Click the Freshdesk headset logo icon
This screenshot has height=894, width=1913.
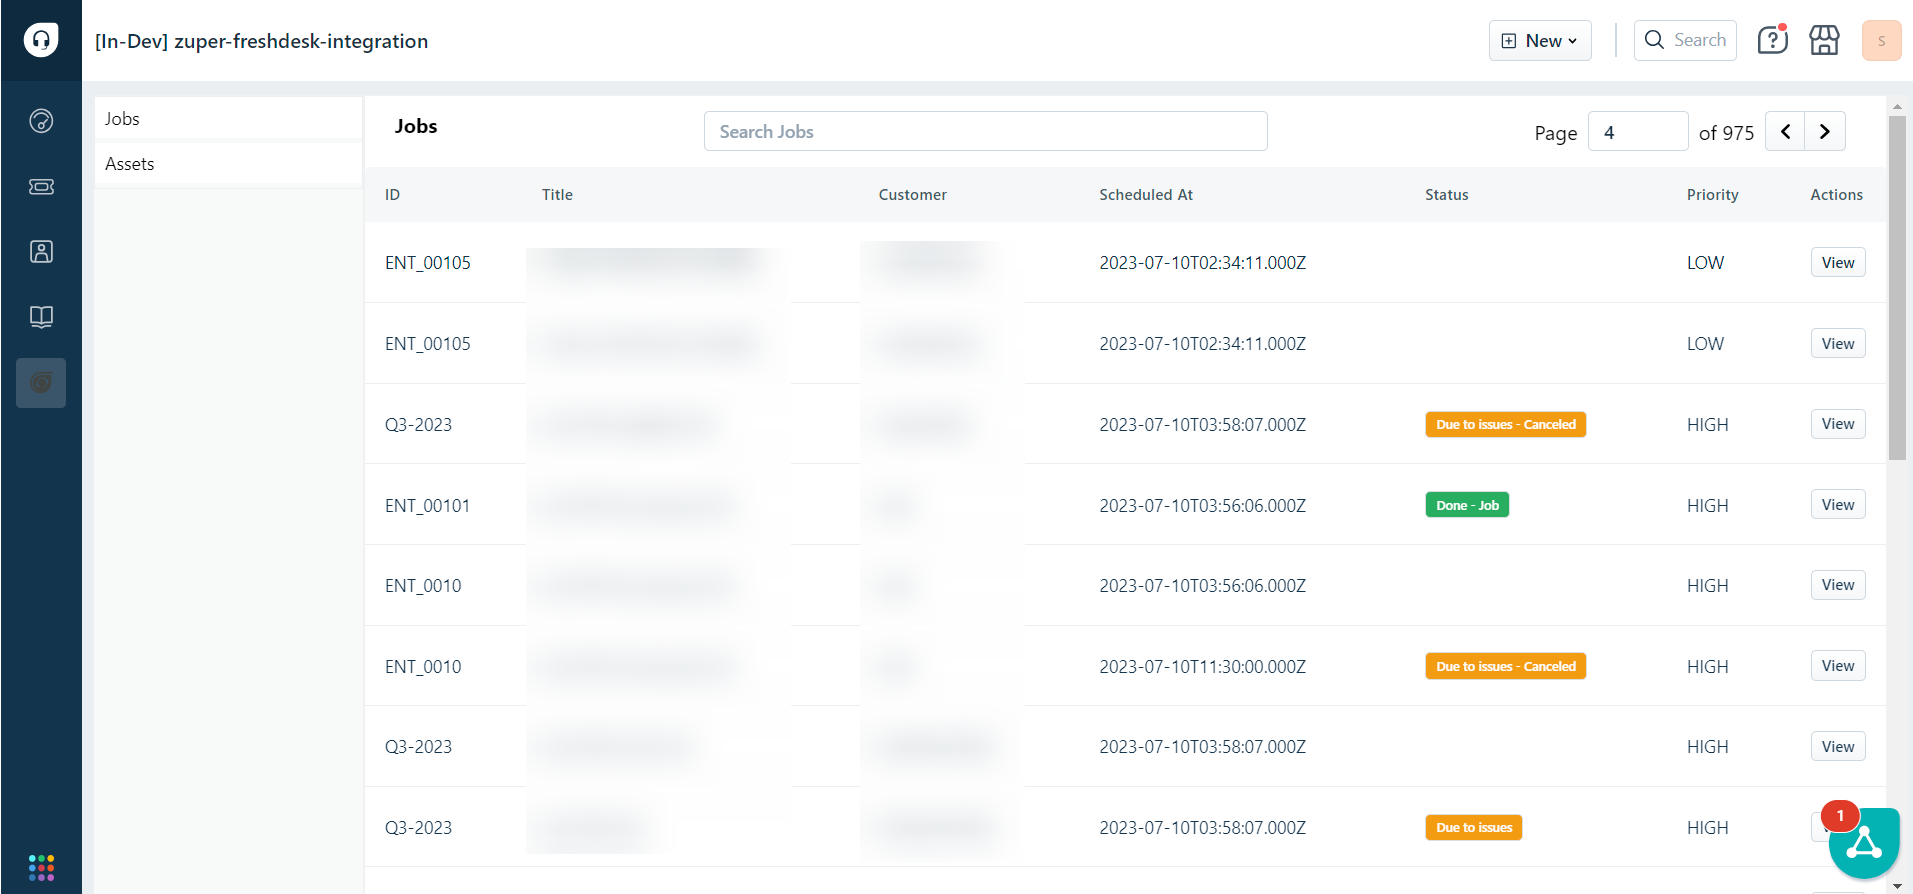point(41,40)
